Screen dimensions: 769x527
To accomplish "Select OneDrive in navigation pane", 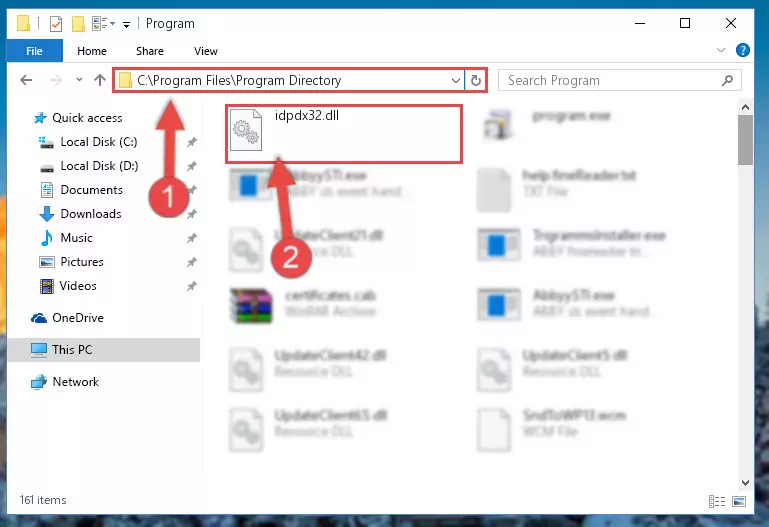I will tap(78, 318).
